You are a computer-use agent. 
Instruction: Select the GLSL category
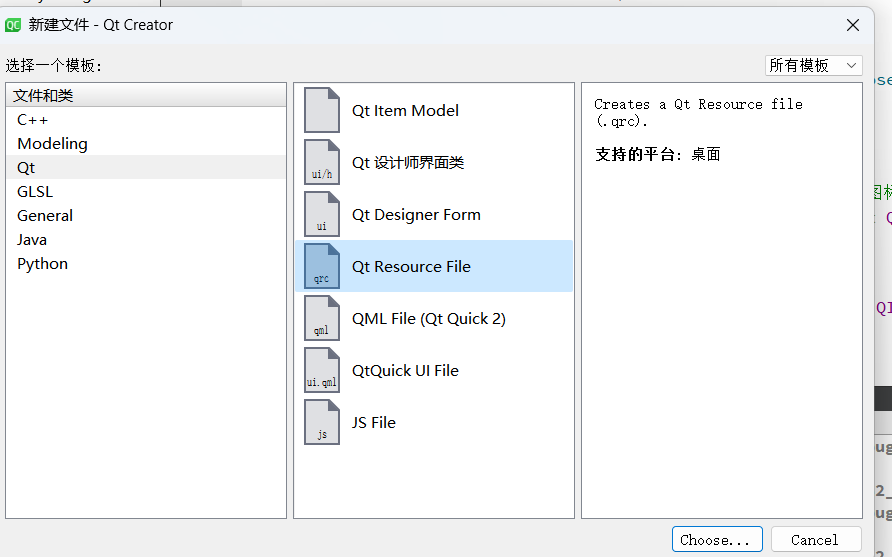(35, 192)
